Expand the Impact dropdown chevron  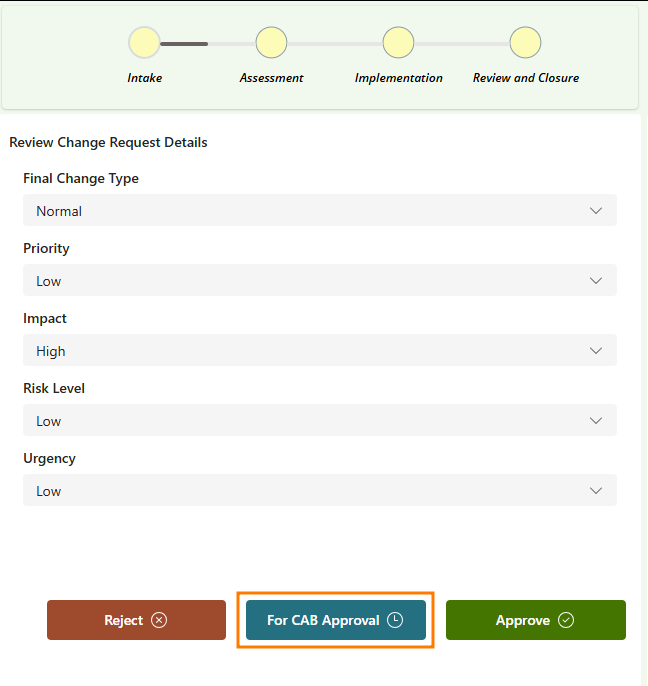596,351
